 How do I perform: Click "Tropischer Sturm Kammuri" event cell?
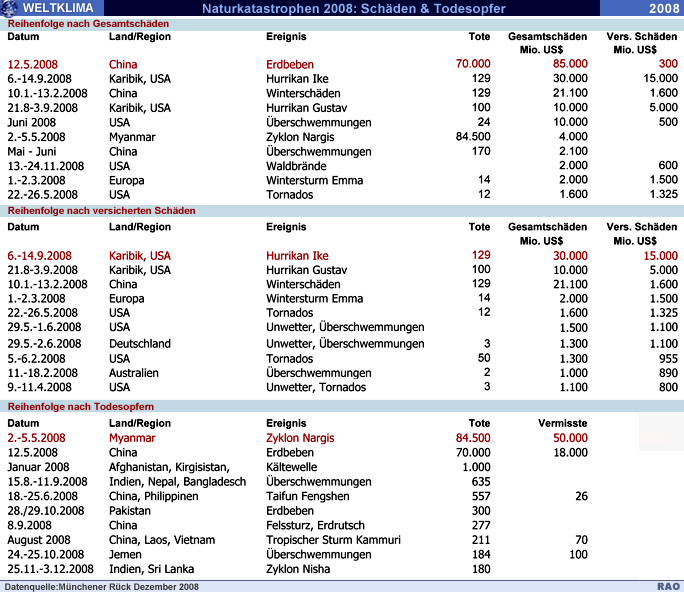click(333, 540)
